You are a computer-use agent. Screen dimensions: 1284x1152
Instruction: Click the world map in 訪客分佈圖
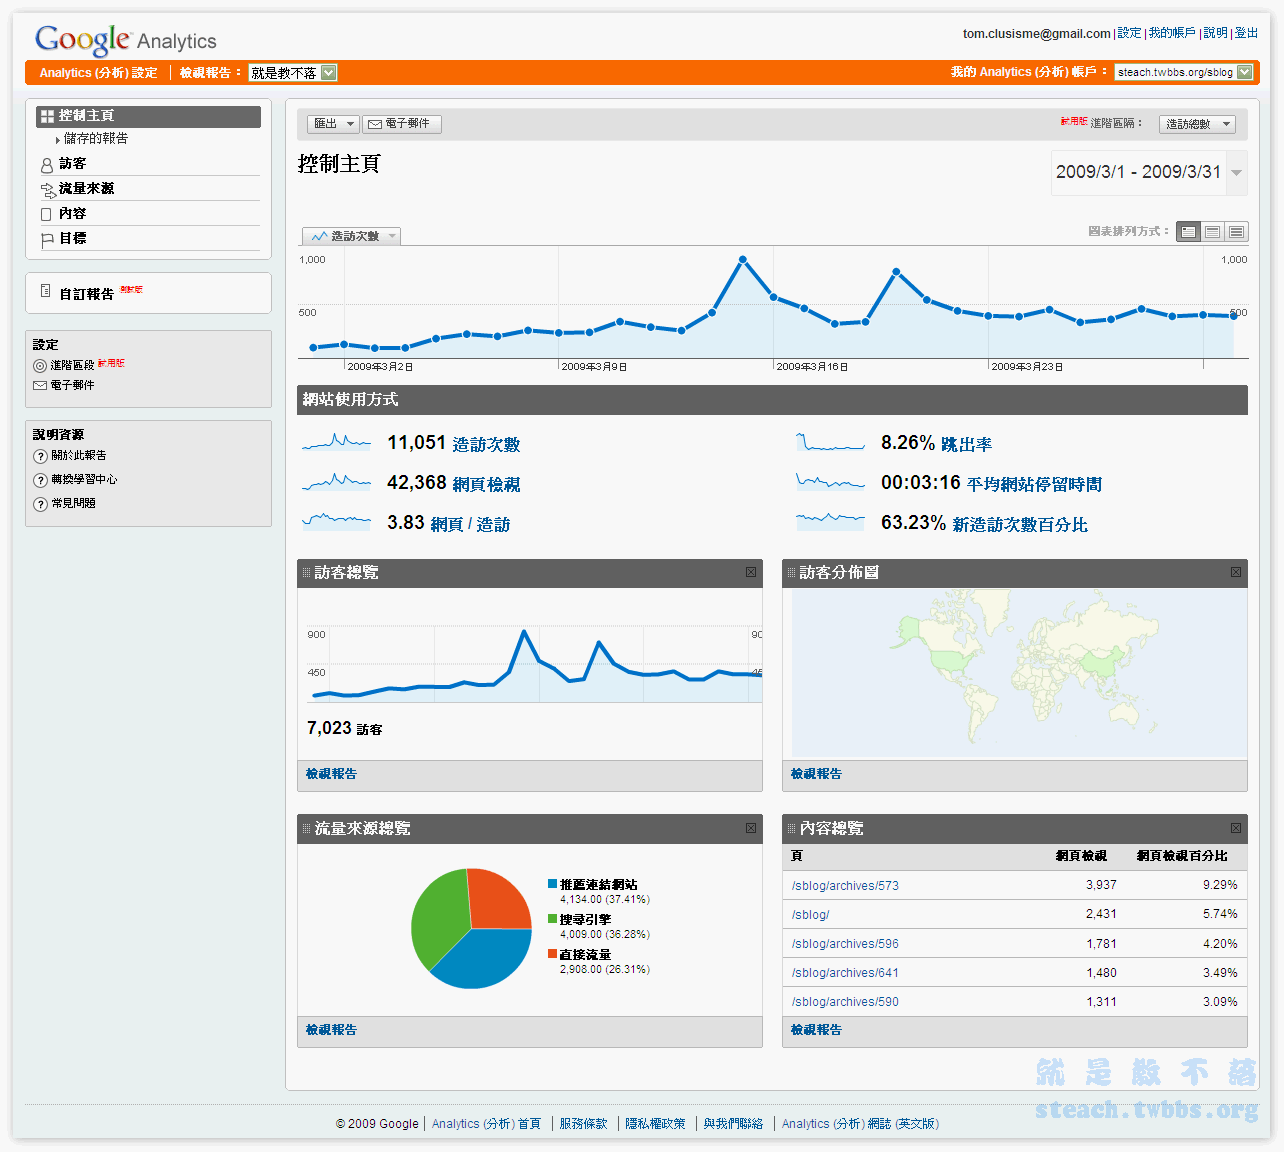click(1018, 672)
